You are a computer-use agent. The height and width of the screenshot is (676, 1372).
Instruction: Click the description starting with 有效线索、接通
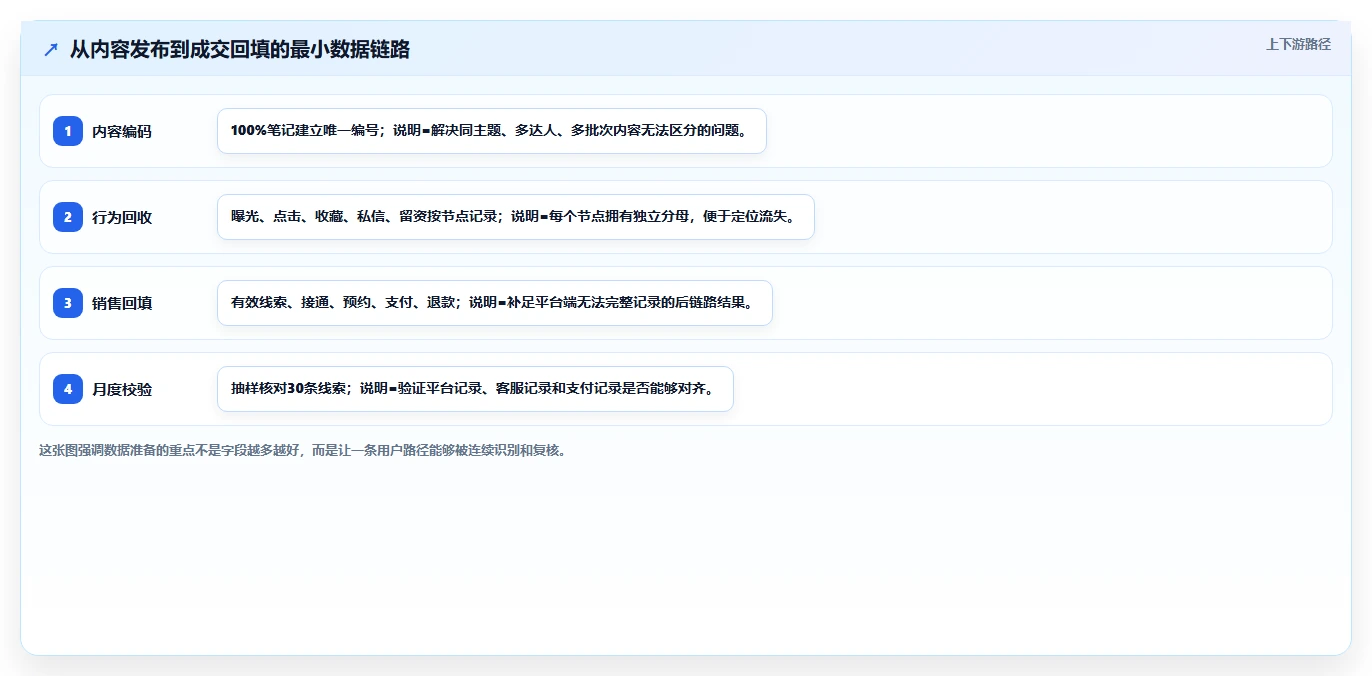pos(495,303)
